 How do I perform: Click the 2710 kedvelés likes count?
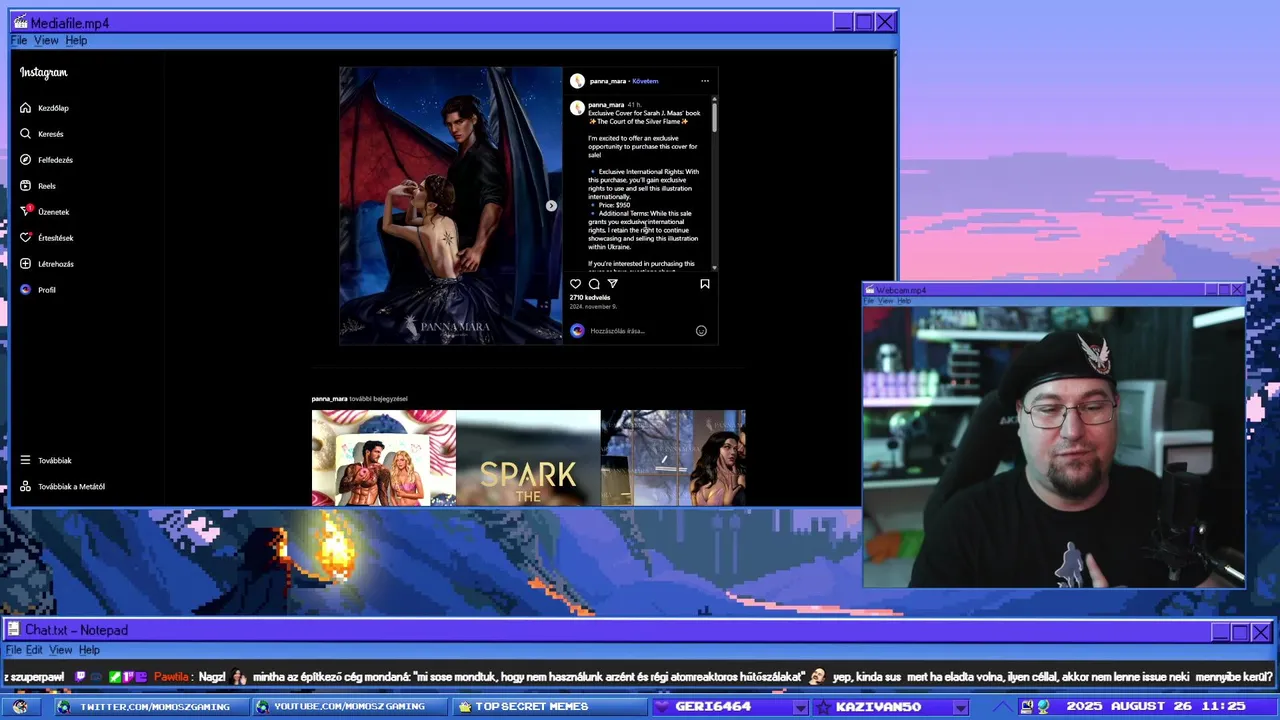590,298
